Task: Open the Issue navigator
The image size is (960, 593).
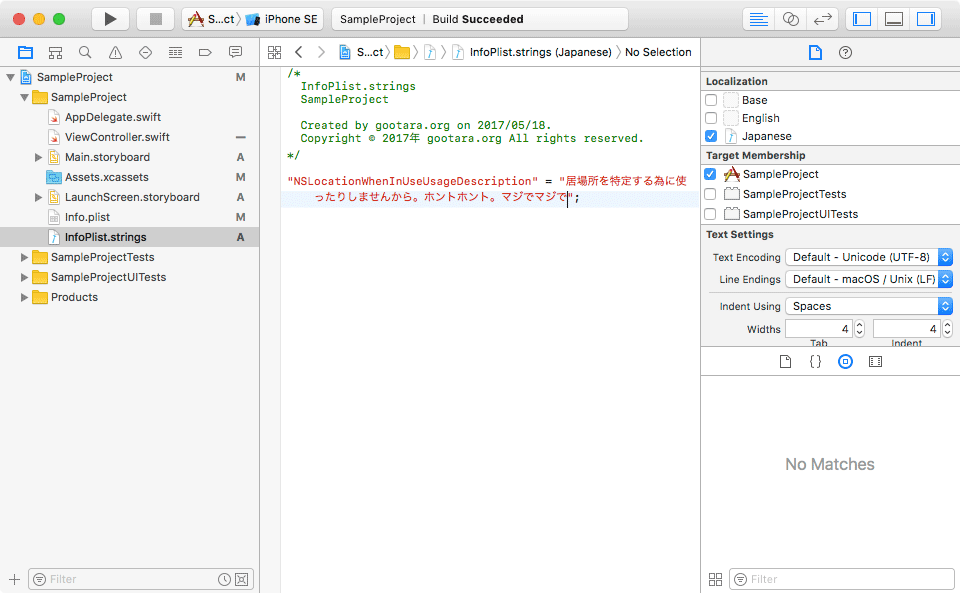Action: pyautogui.click(x=115, y=53)
